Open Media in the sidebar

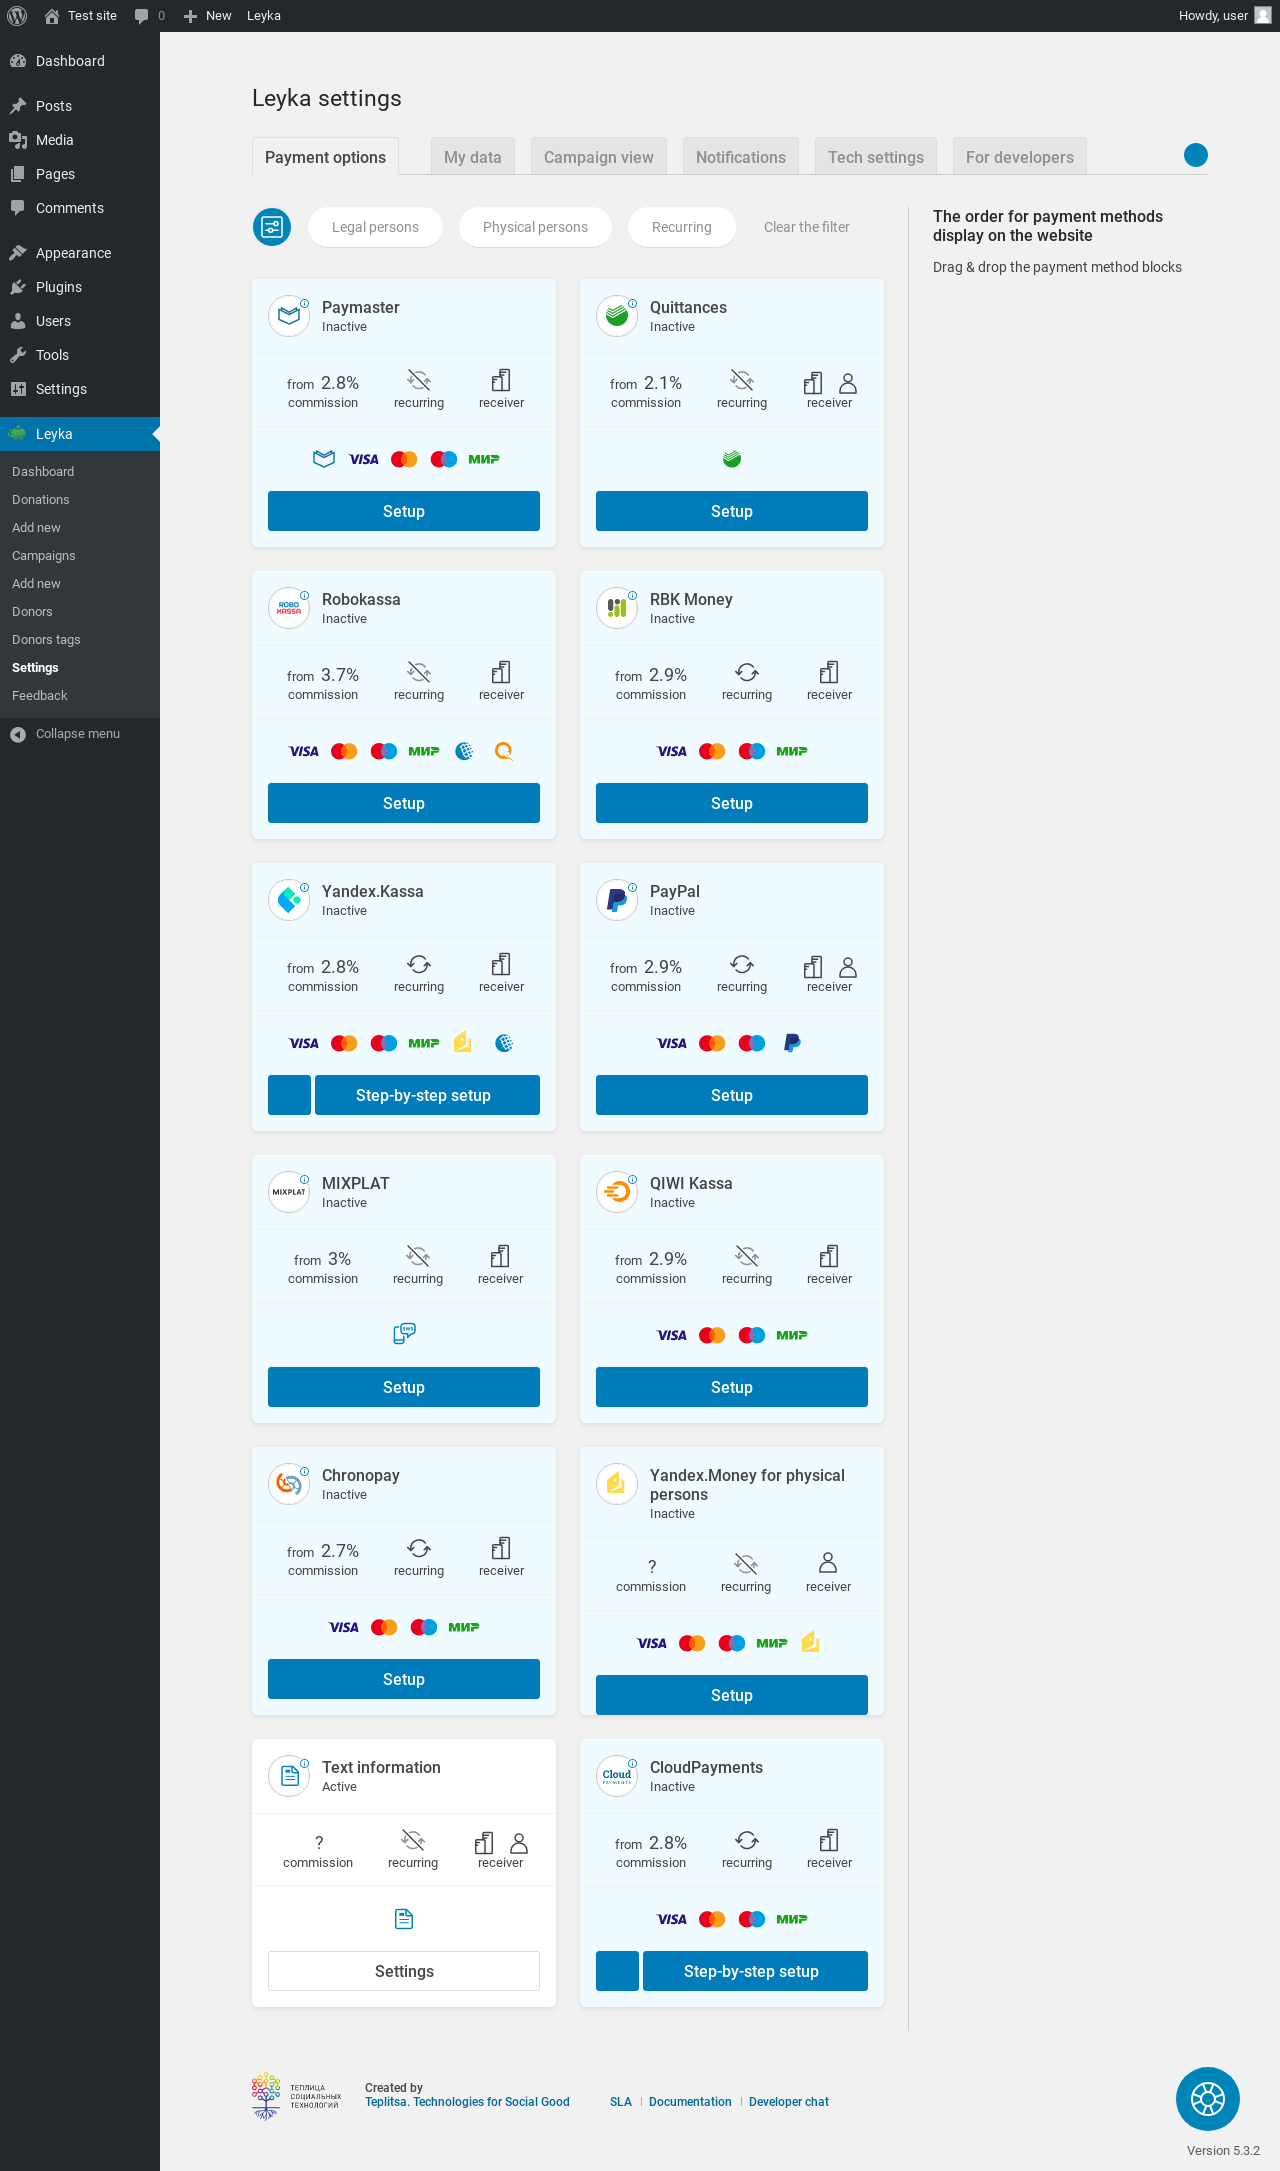tap(80, 140)
